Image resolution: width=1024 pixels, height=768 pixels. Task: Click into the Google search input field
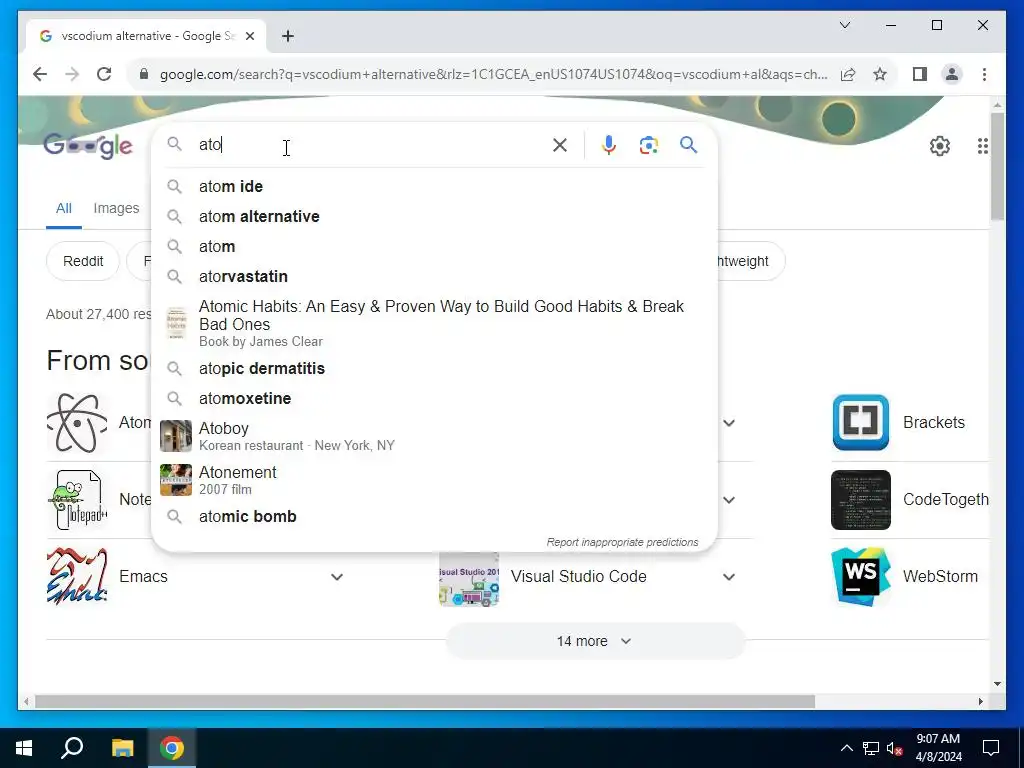372,145
